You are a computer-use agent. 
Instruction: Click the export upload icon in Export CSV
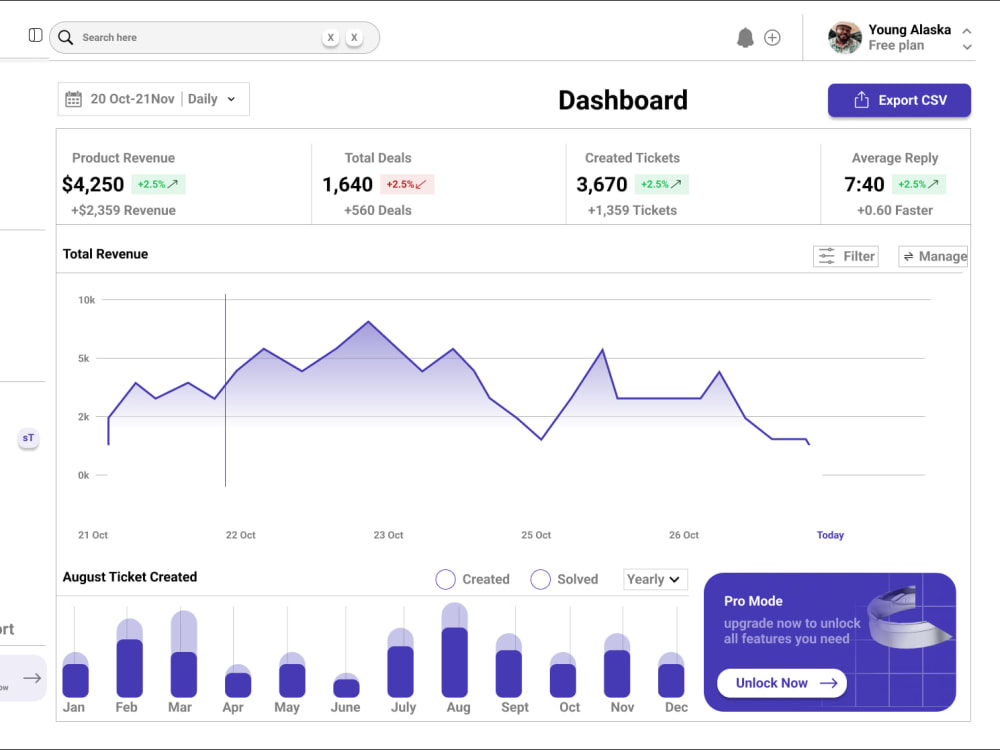[x=862, y=99]
